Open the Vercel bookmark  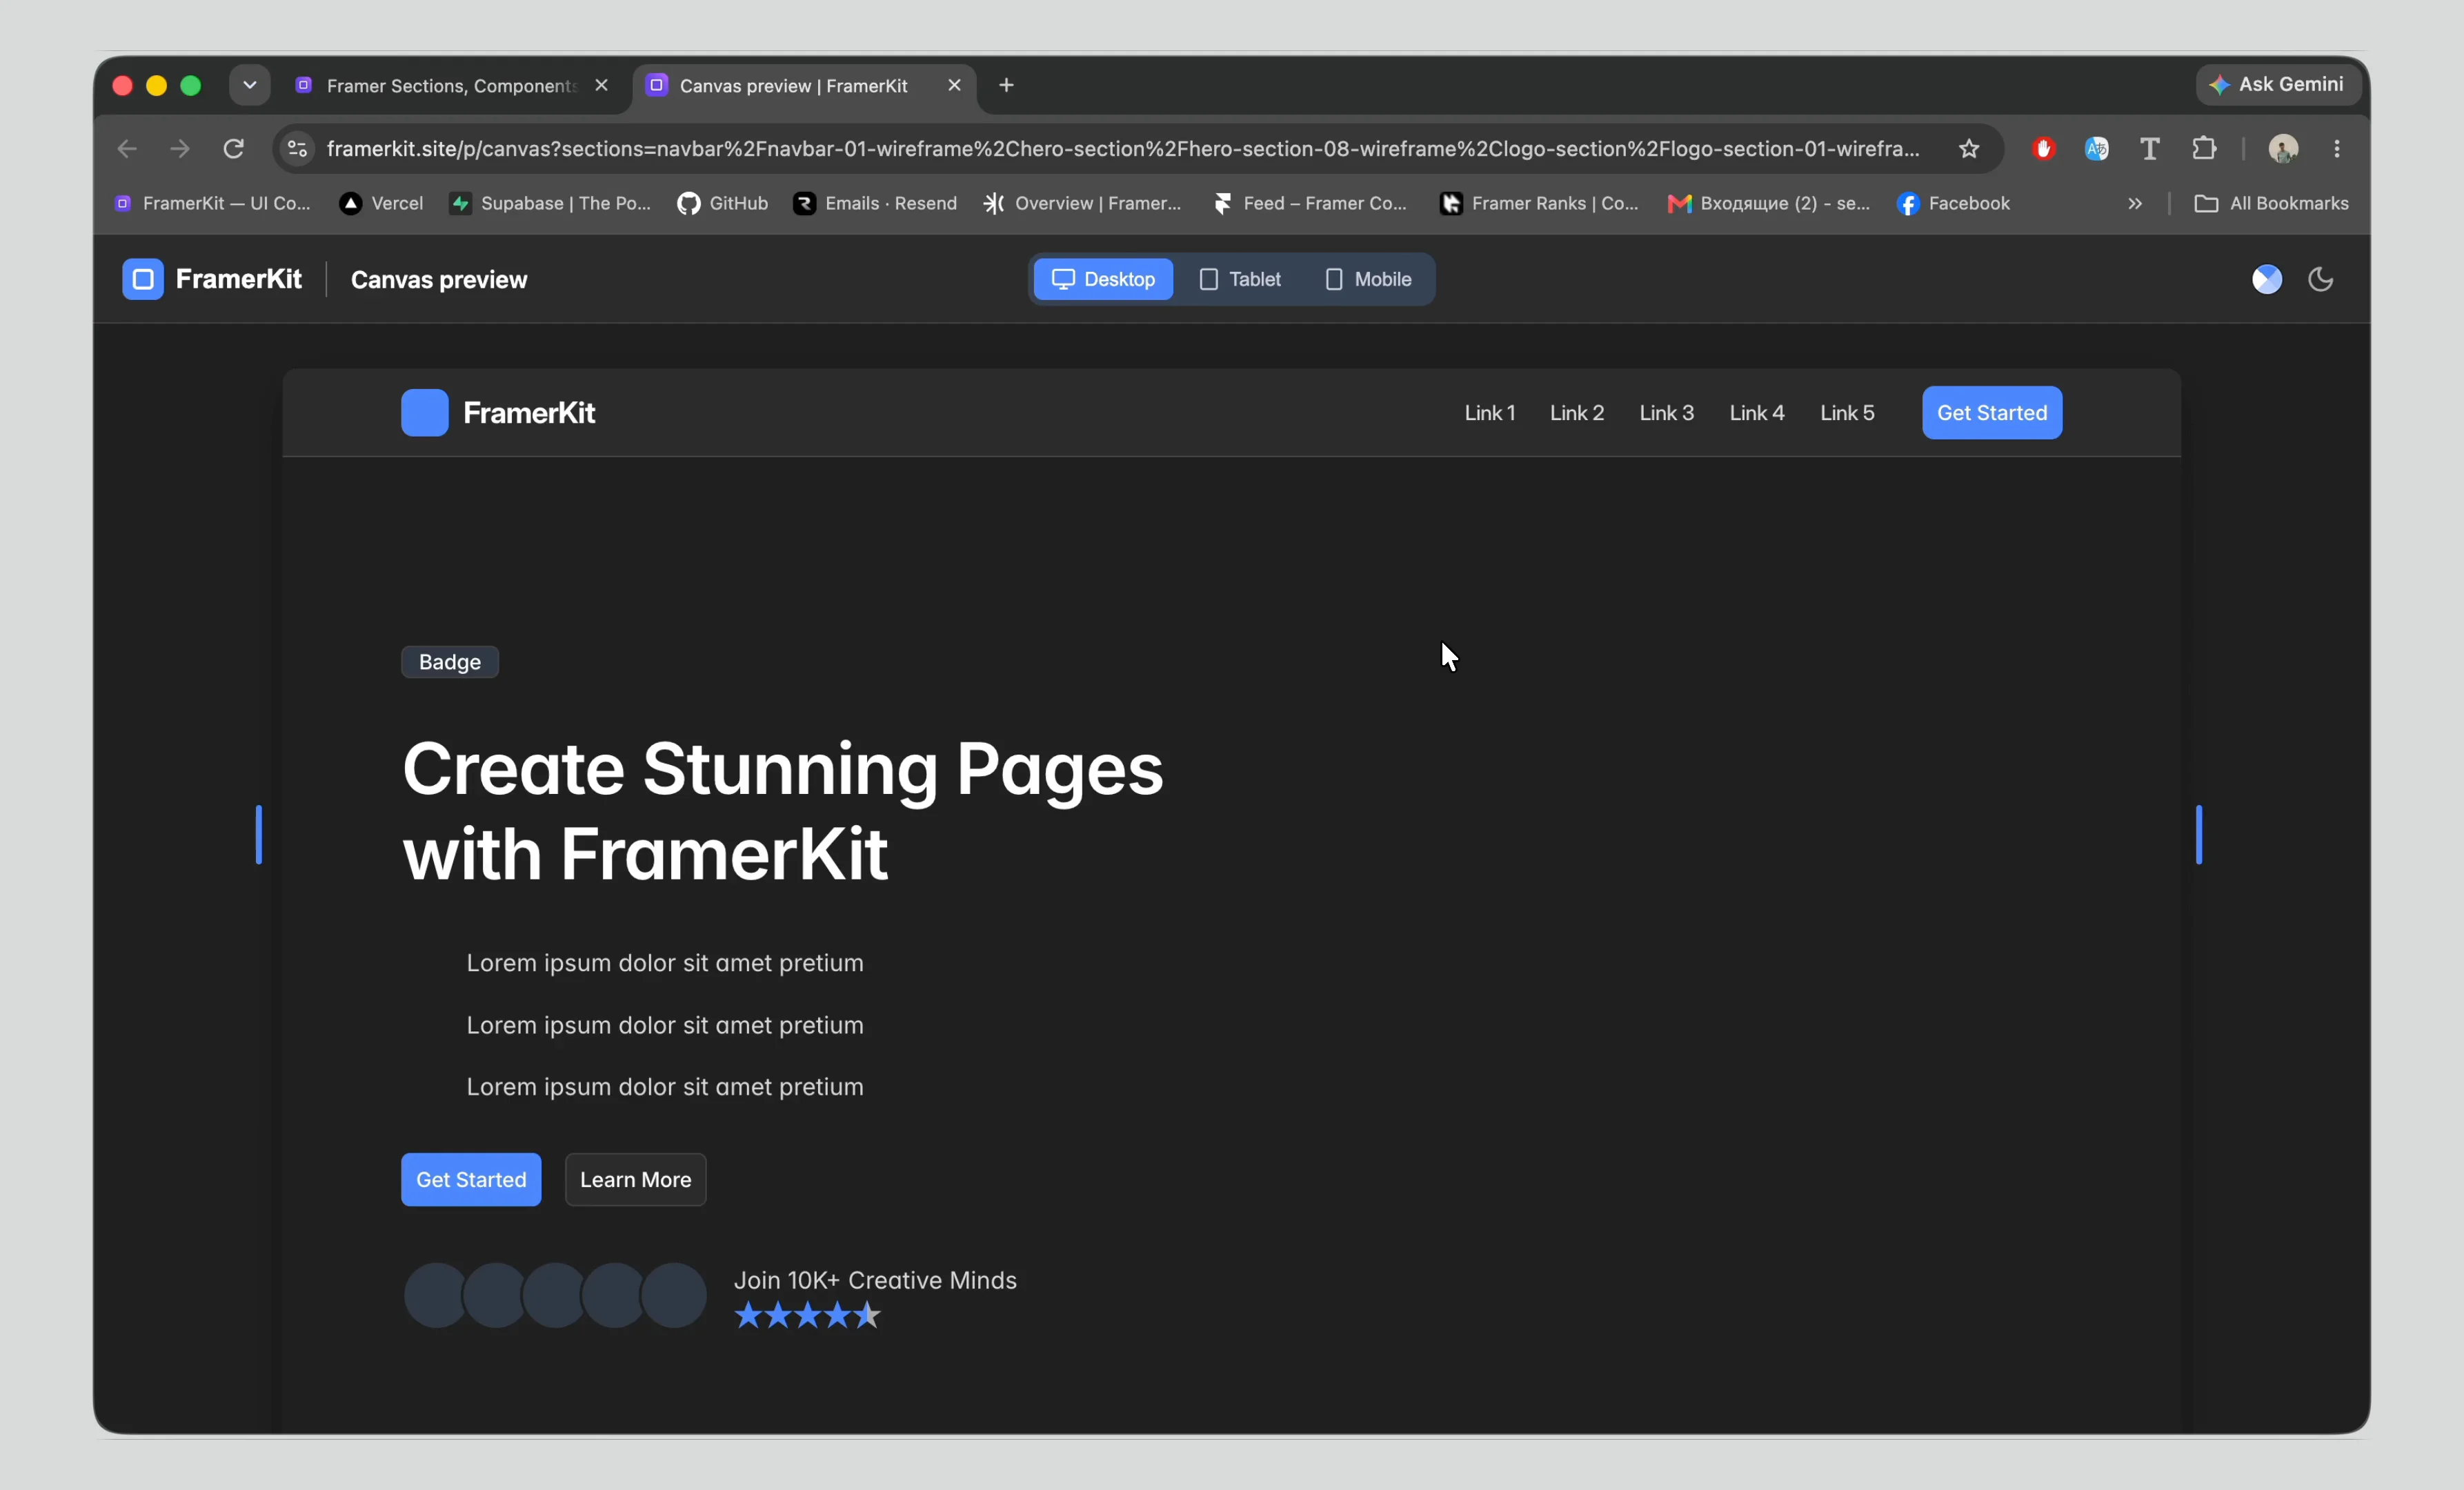click(382, 203)
